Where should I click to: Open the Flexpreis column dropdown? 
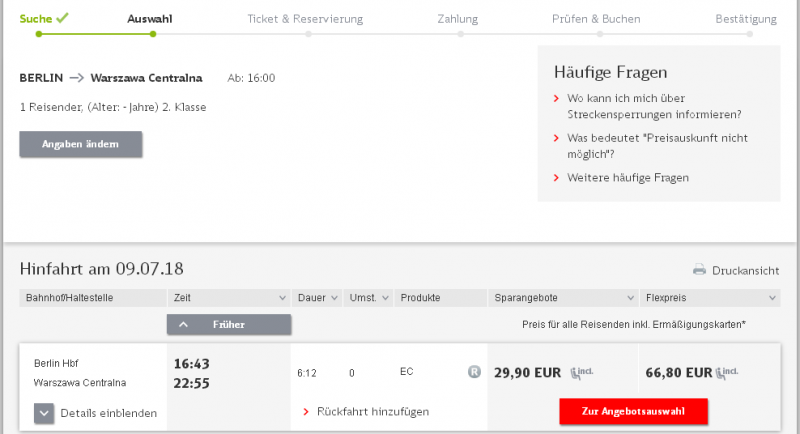click(772, 298)
